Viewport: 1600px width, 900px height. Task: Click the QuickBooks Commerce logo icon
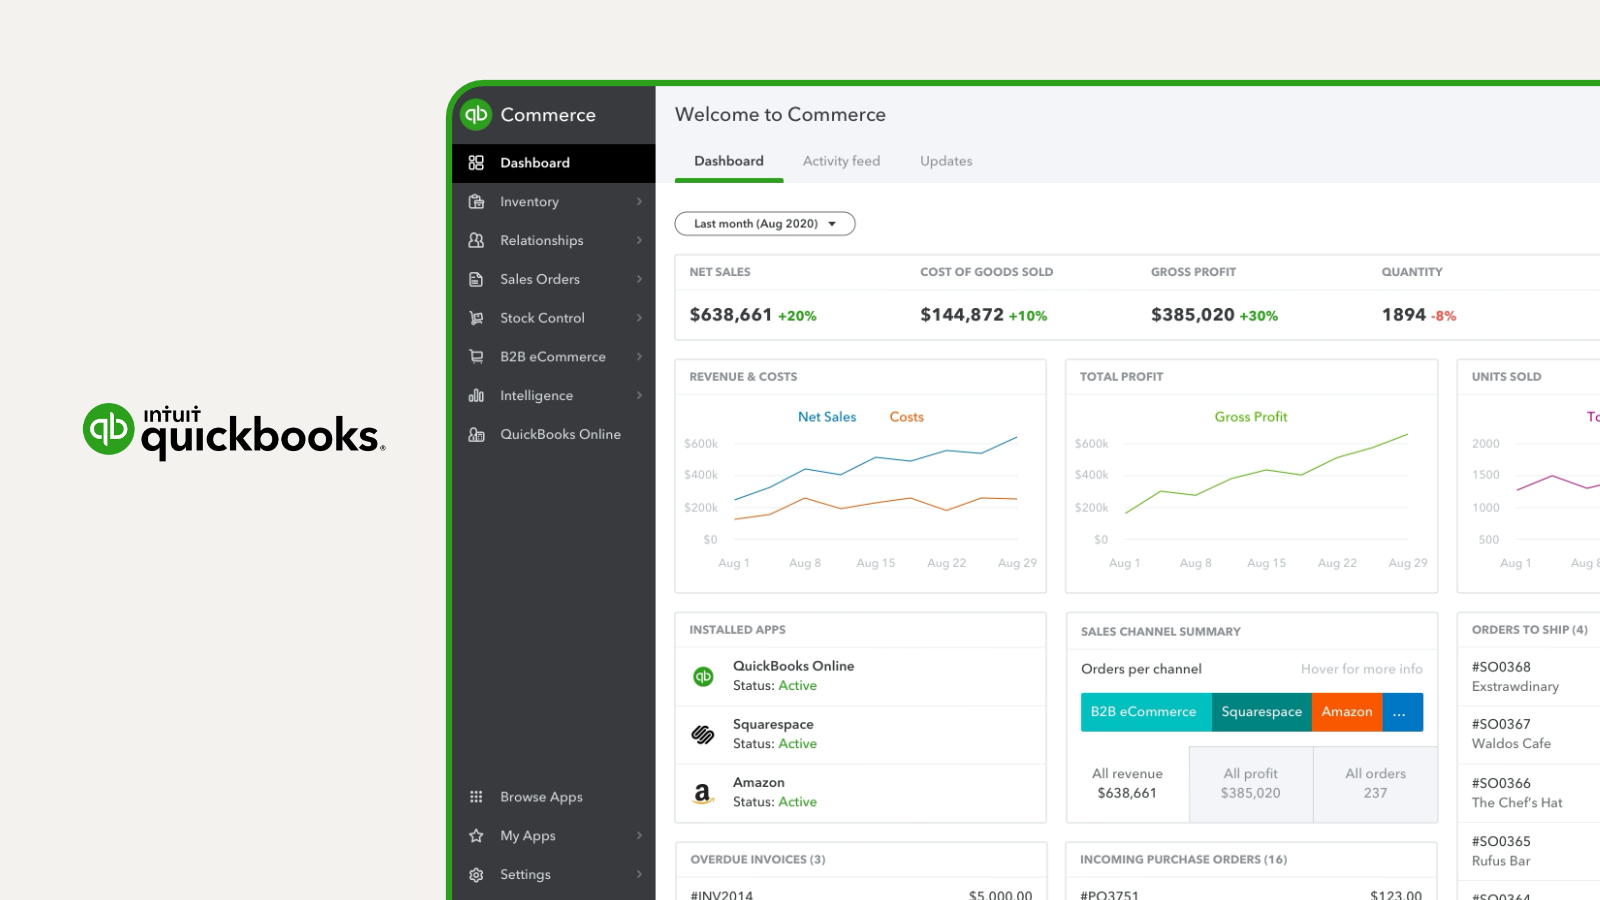pyautogui.click(x=476, y=115)
